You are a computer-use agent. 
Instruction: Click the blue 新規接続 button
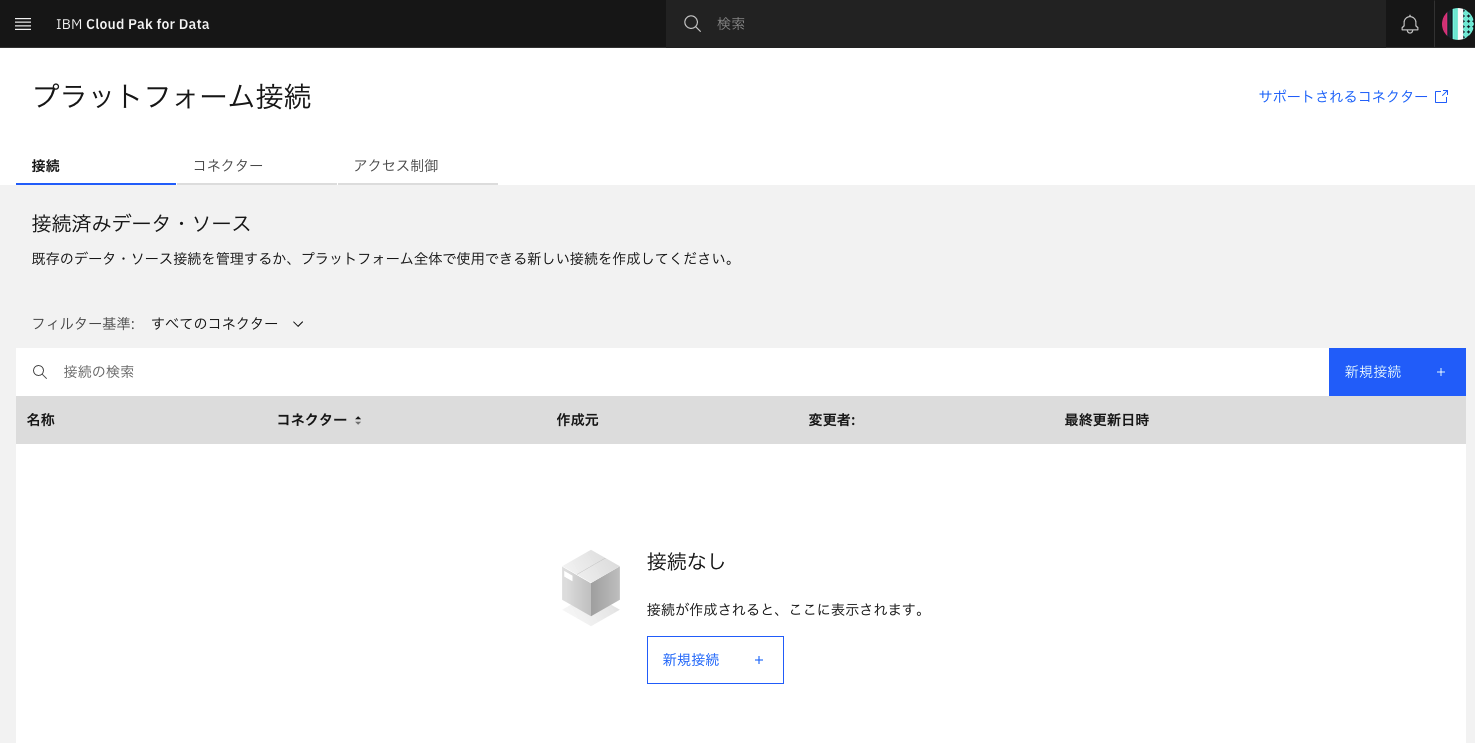coord(1397,371)
